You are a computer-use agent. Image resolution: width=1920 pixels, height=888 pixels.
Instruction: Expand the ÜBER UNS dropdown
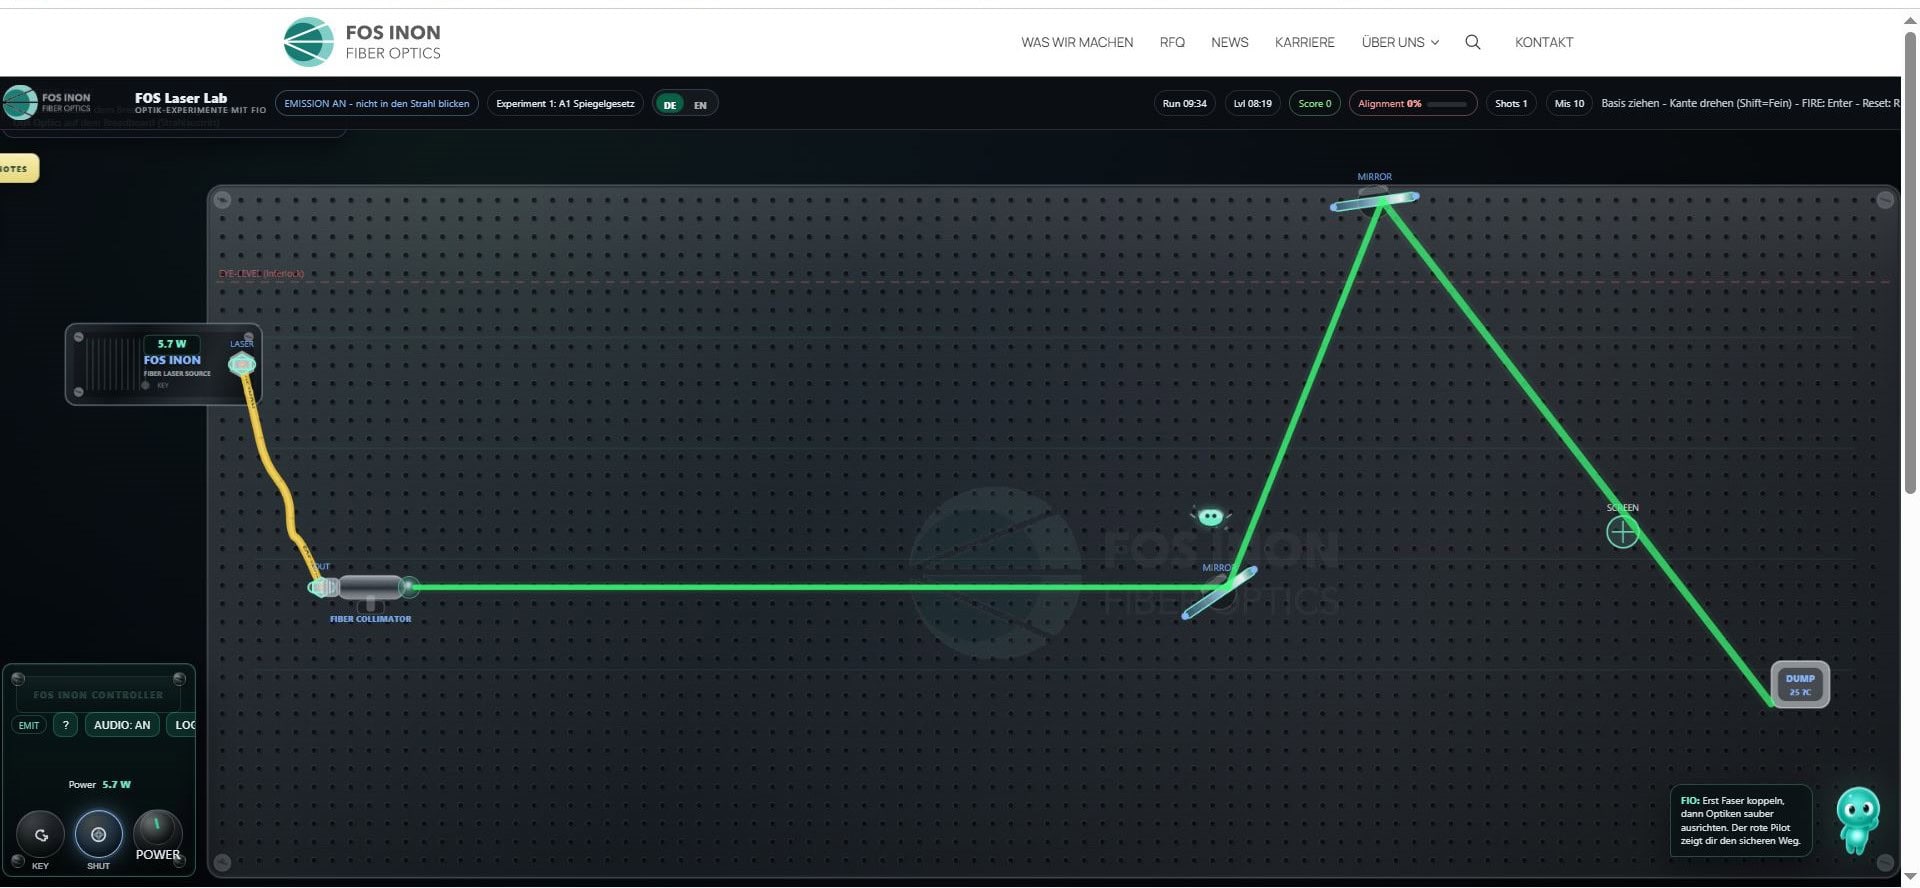tap(1400, 42)
